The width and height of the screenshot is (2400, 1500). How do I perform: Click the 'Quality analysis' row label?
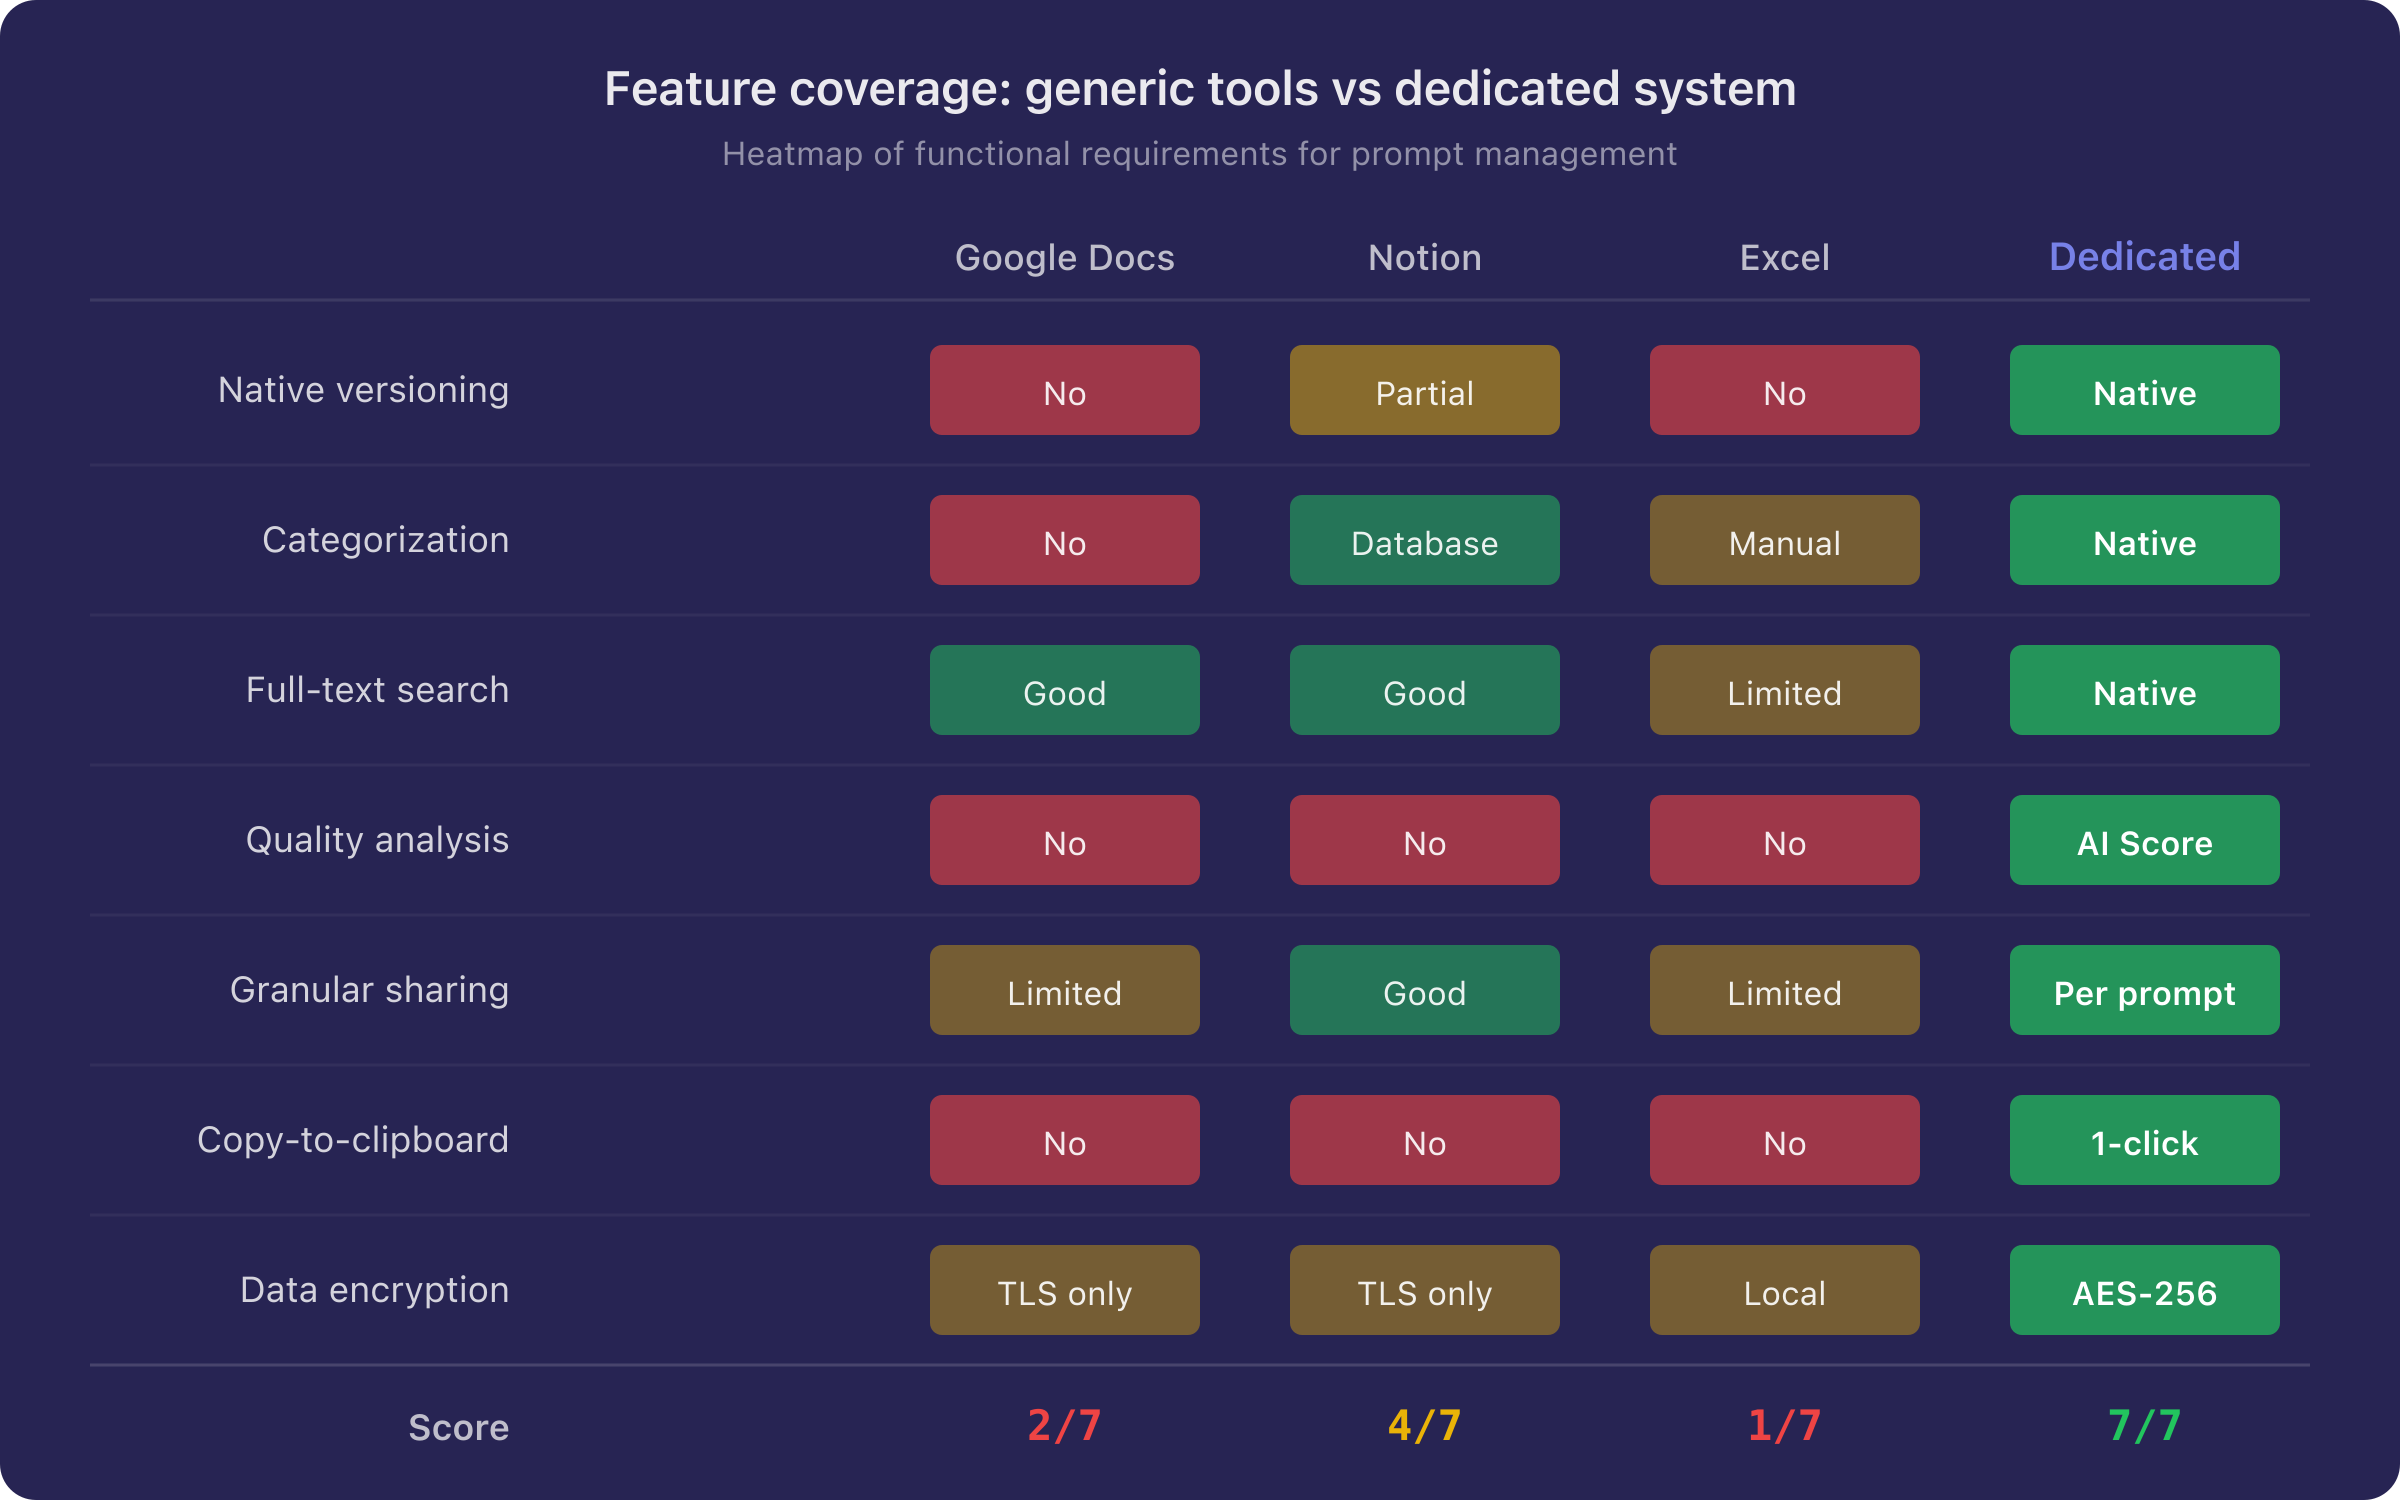coord(378,840)
